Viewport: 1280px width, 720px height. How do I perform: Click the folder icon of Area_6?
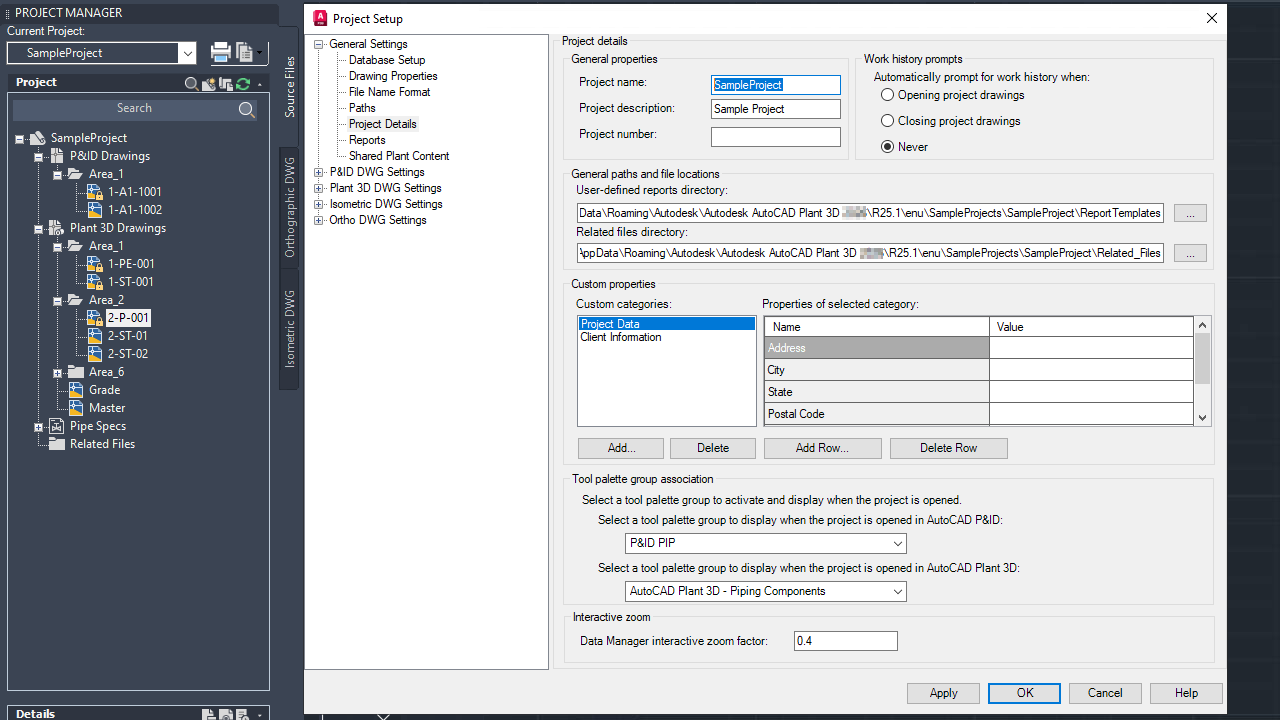point(76,372)
